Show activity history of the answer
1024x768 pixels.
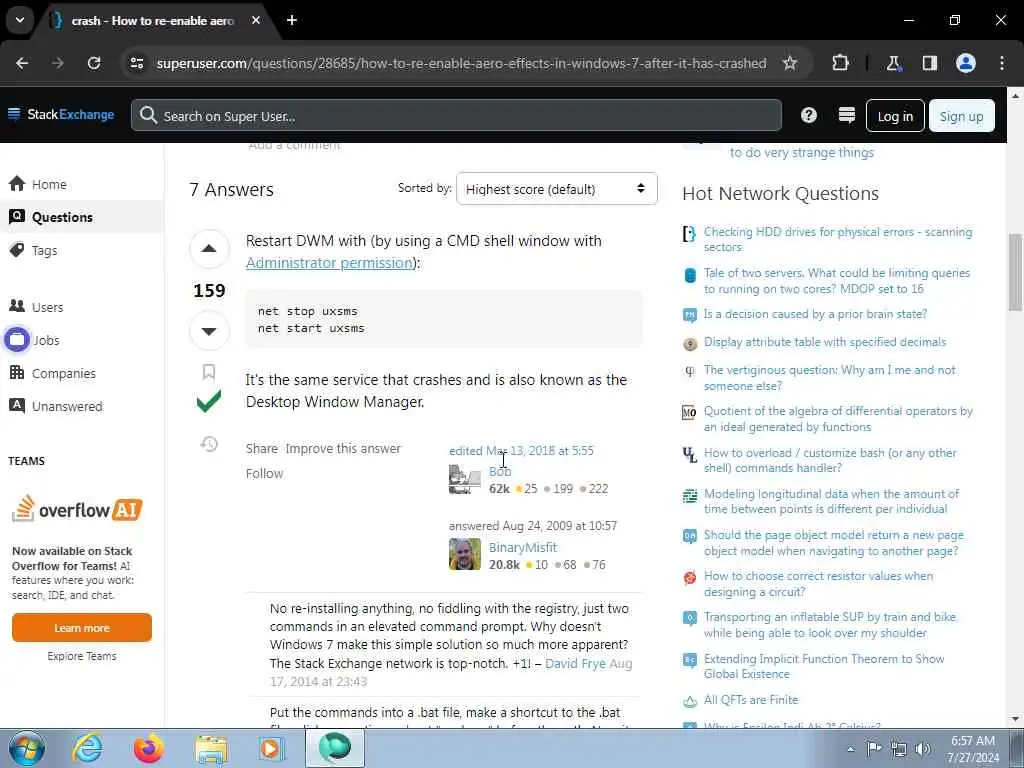pyautogui.click(x=209, y=445)
